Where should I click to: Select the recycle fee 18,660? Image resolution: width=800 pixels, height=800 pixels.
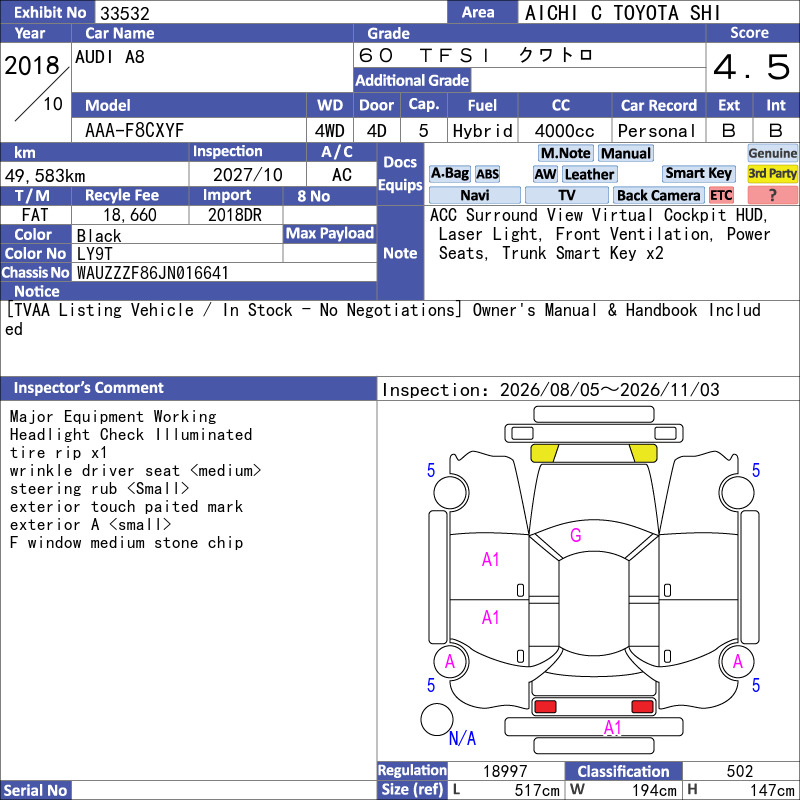click(130, 215)
